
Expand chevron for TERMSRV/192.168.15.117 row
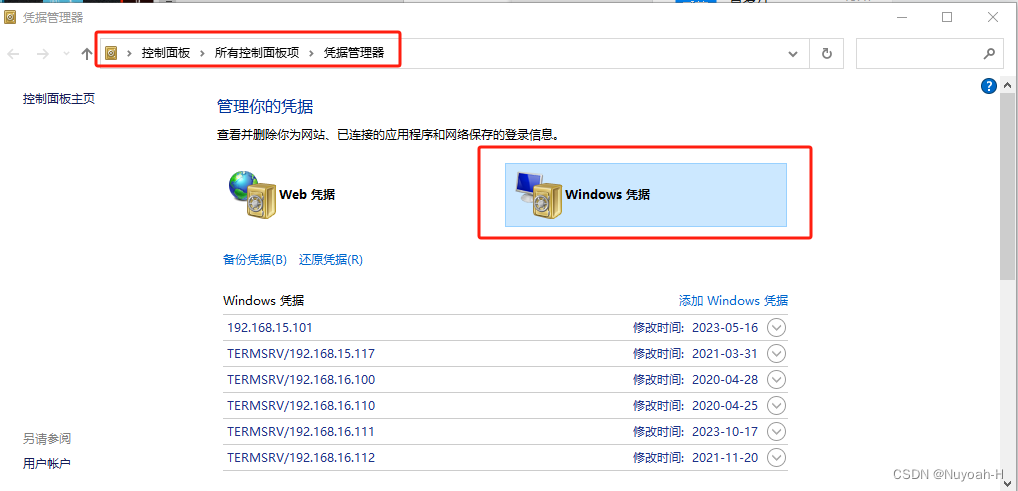[776, 354]
